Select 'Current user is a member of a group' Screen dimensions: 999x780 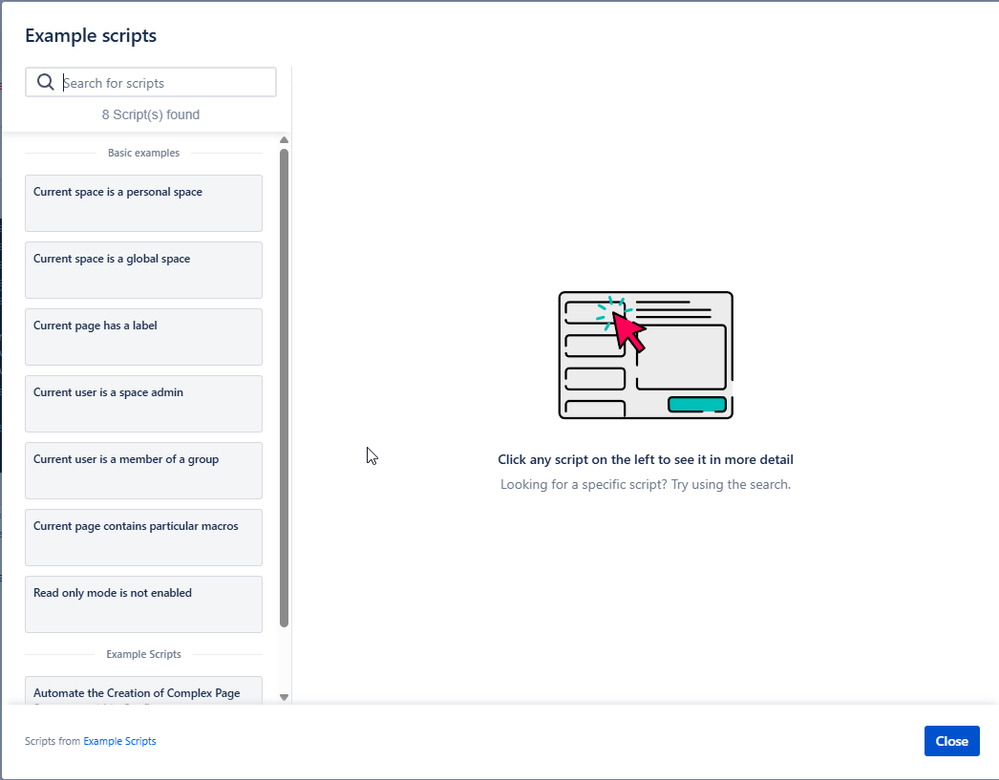143,470
